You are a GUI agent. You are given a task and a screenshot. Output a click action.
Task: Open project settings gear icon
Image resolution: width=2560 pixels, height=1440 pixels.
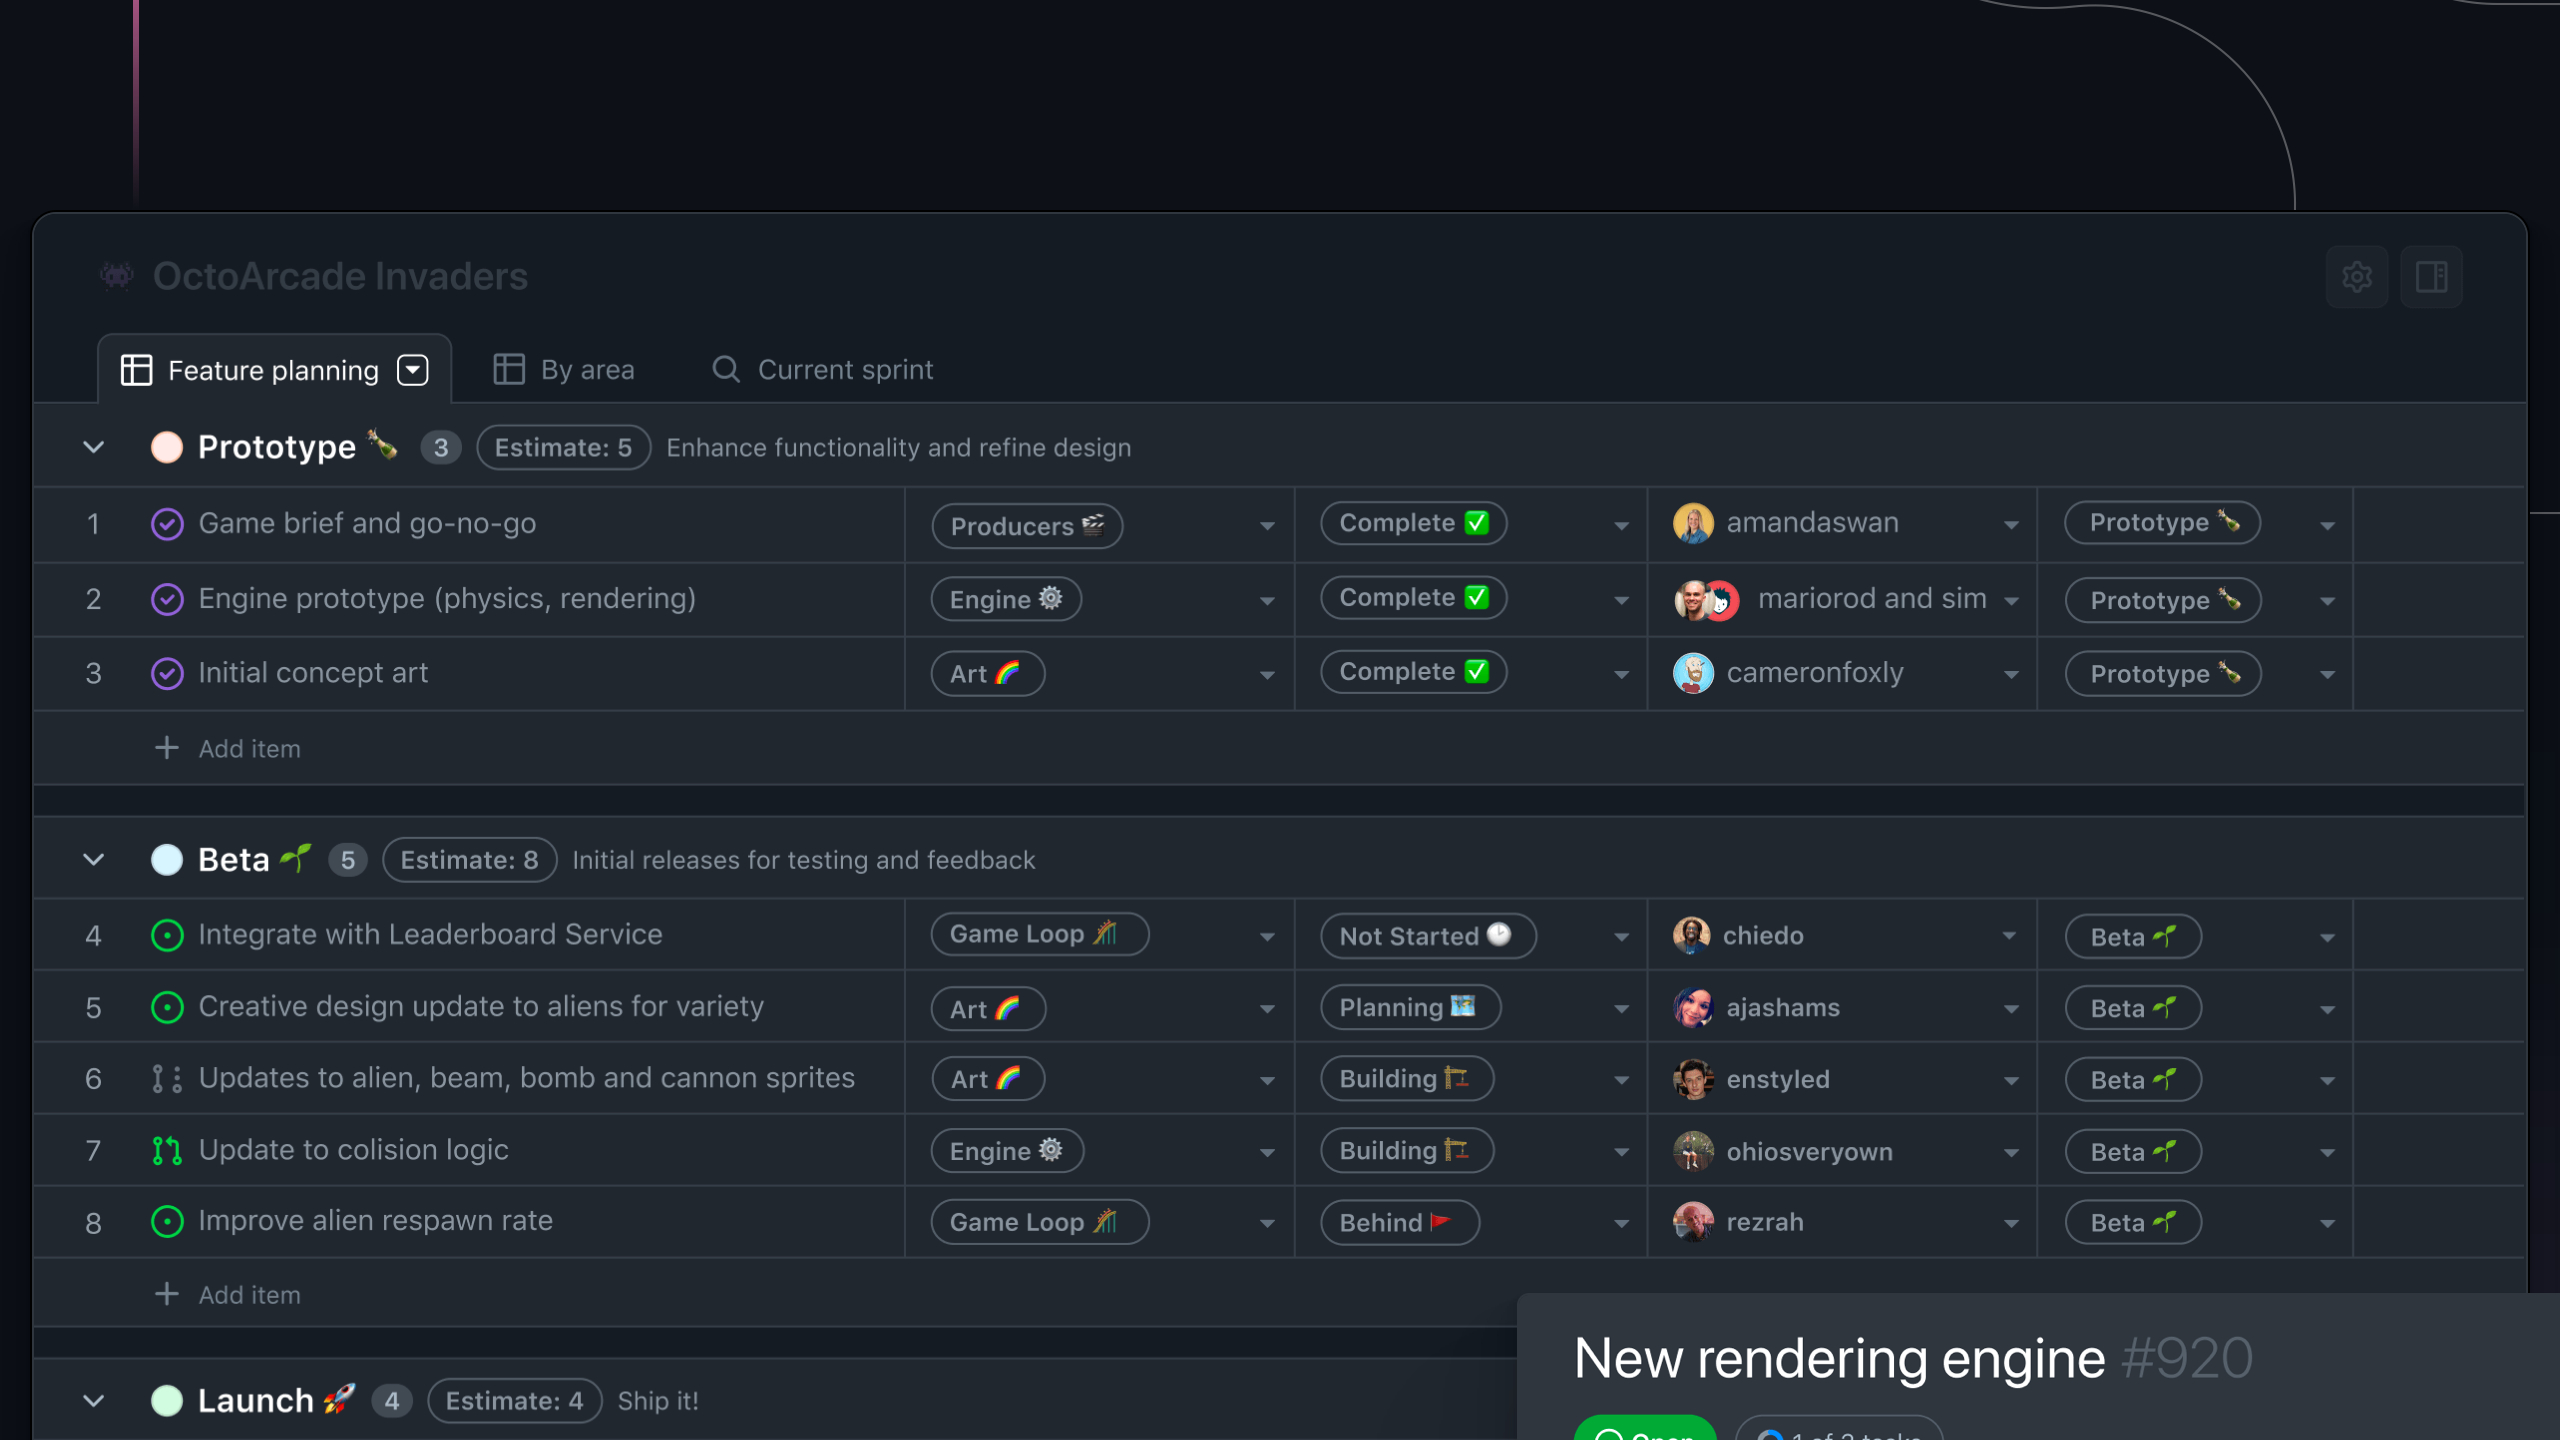(2357, 277)
